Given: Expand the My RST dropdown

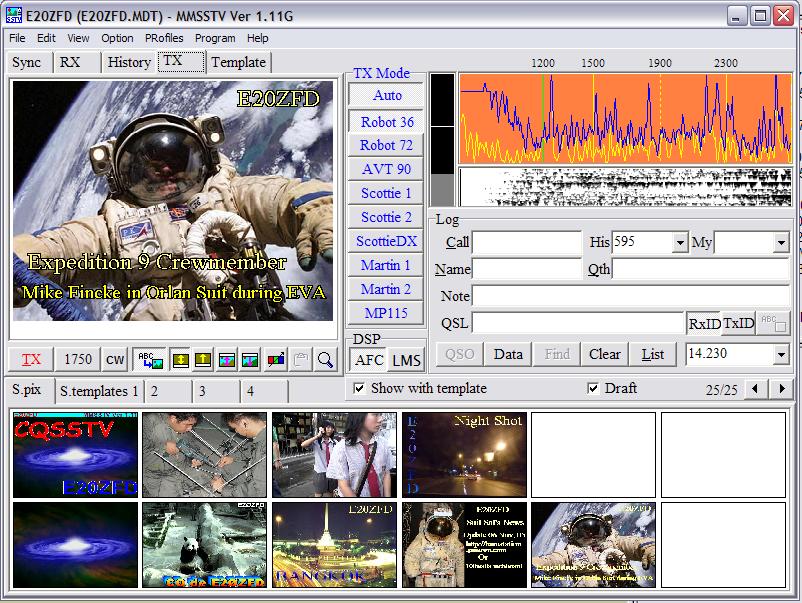Looking at the screenshot, I should pos(781,243).
